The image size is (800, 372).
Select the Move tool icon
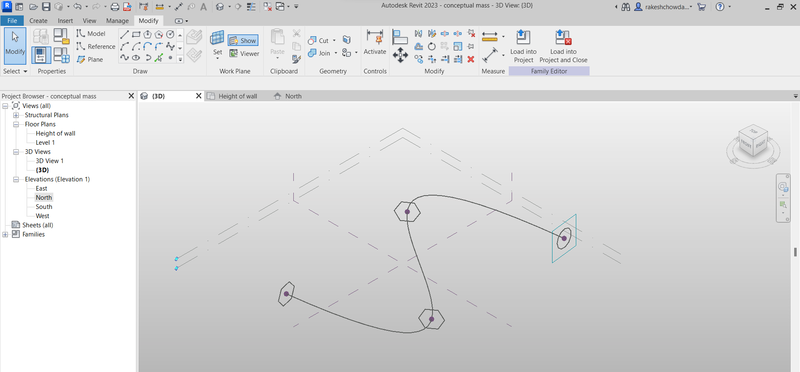tap(400, 55)
